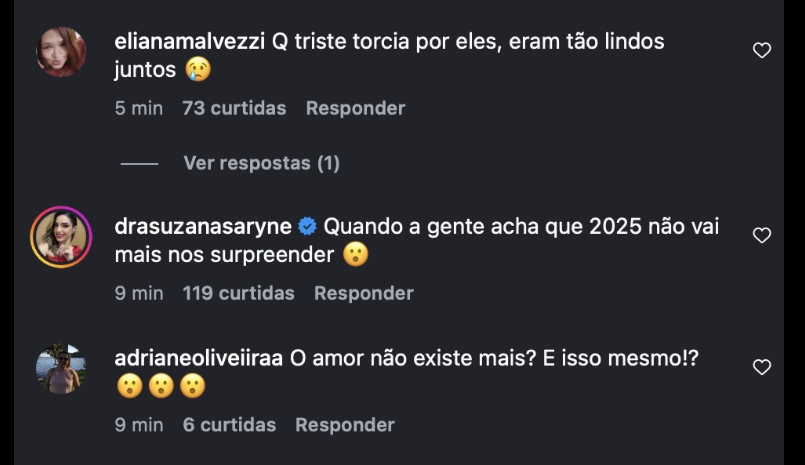This screenshot has width=805, height=465.
Task: Click the elianamalvezzi username
Action: [x=190, y=42]
